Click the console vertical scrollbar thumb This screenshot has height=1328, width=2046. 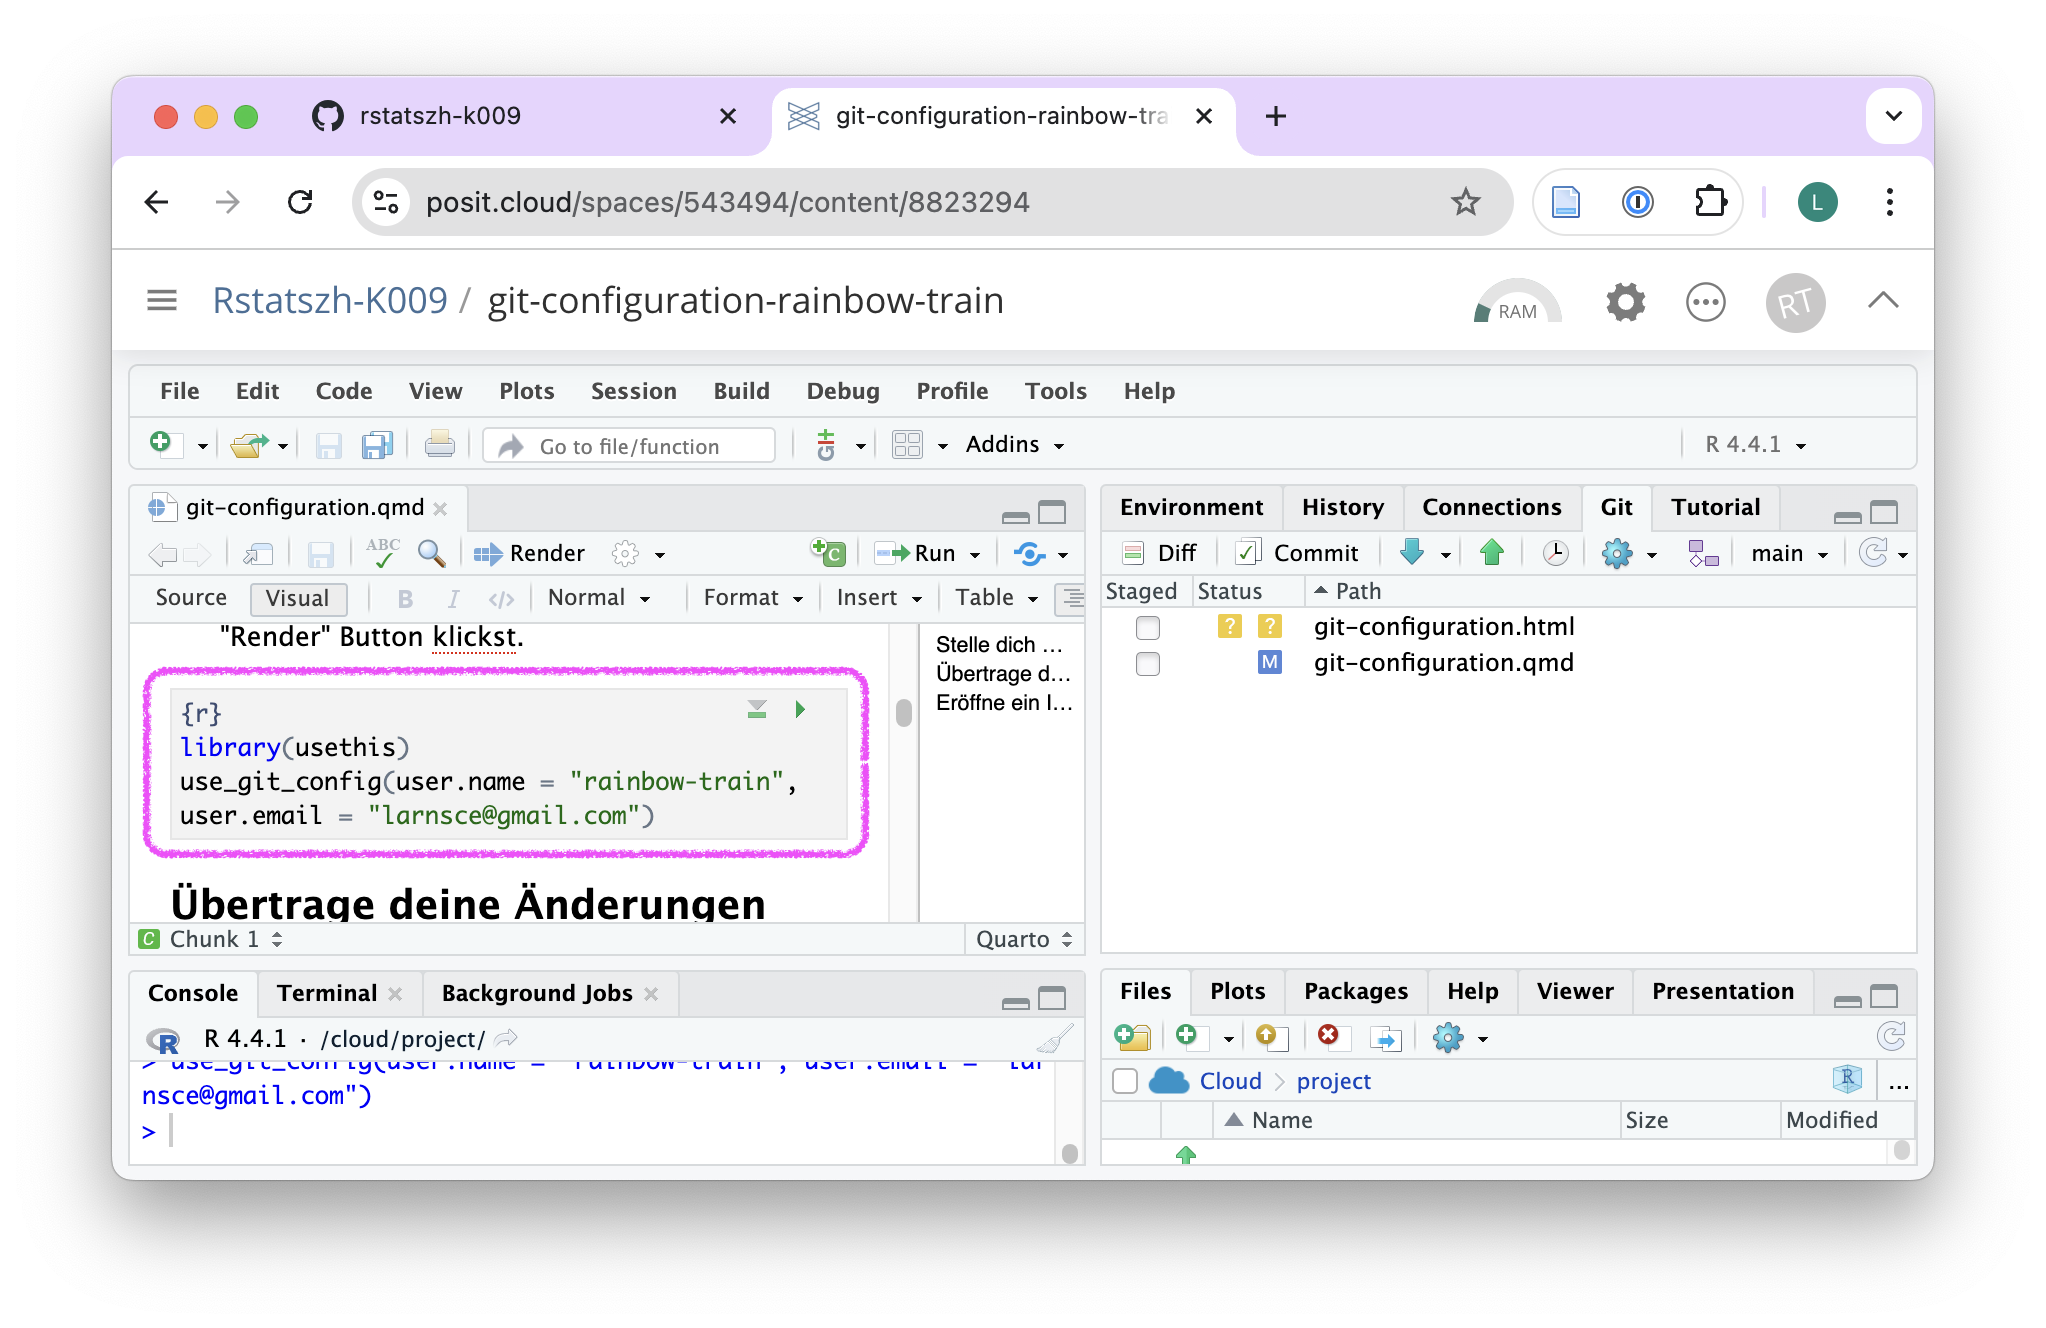(x=1069, y=1153)
